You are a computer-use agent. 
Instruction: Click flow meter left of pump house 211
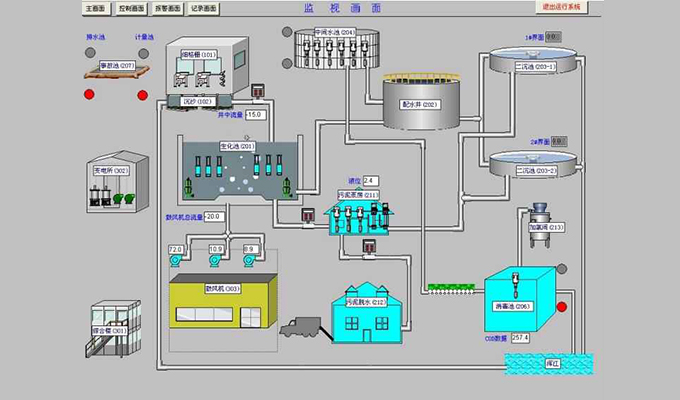pos(308,217)
